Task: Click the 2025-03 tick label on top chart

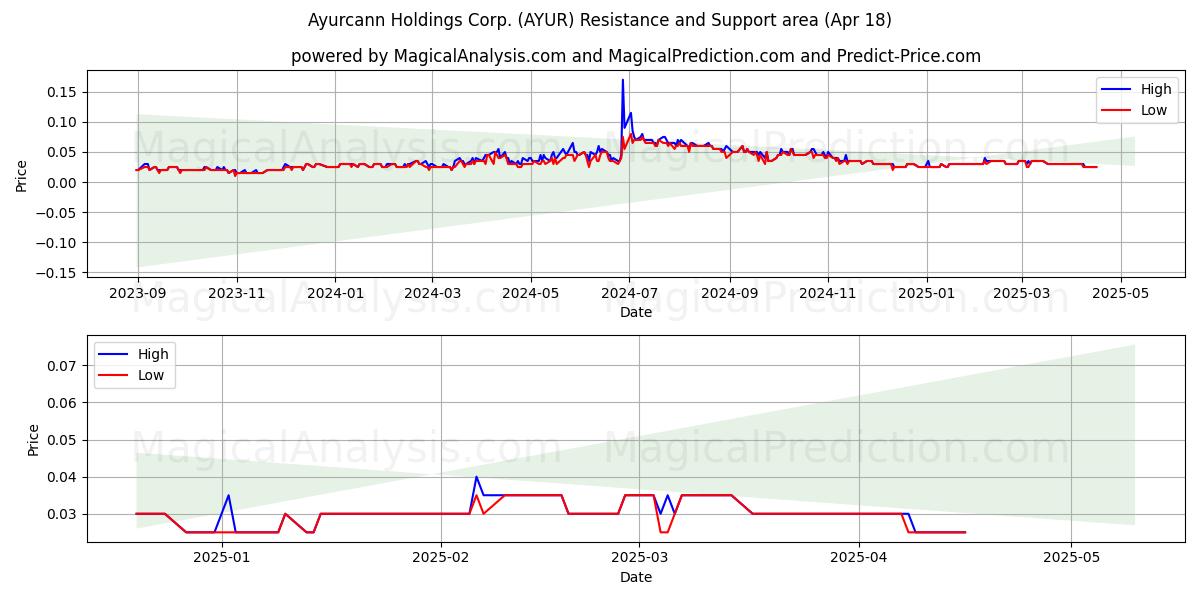Action: pos(1022,293)
